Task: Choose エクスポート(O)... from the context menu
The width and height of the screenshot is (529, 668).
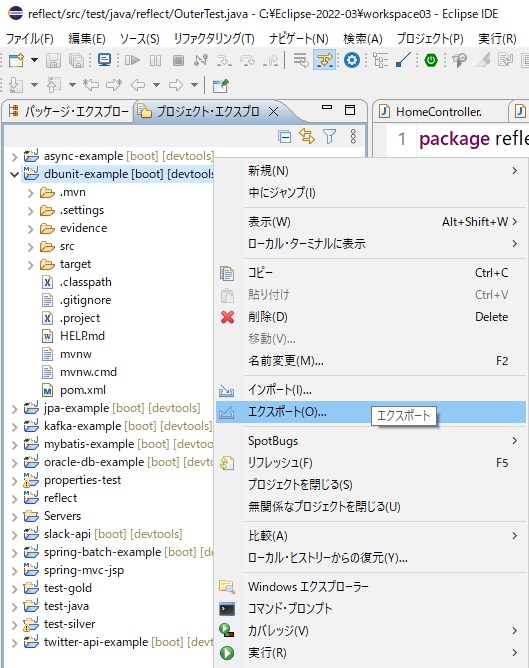Action: [x=371, y=412]
